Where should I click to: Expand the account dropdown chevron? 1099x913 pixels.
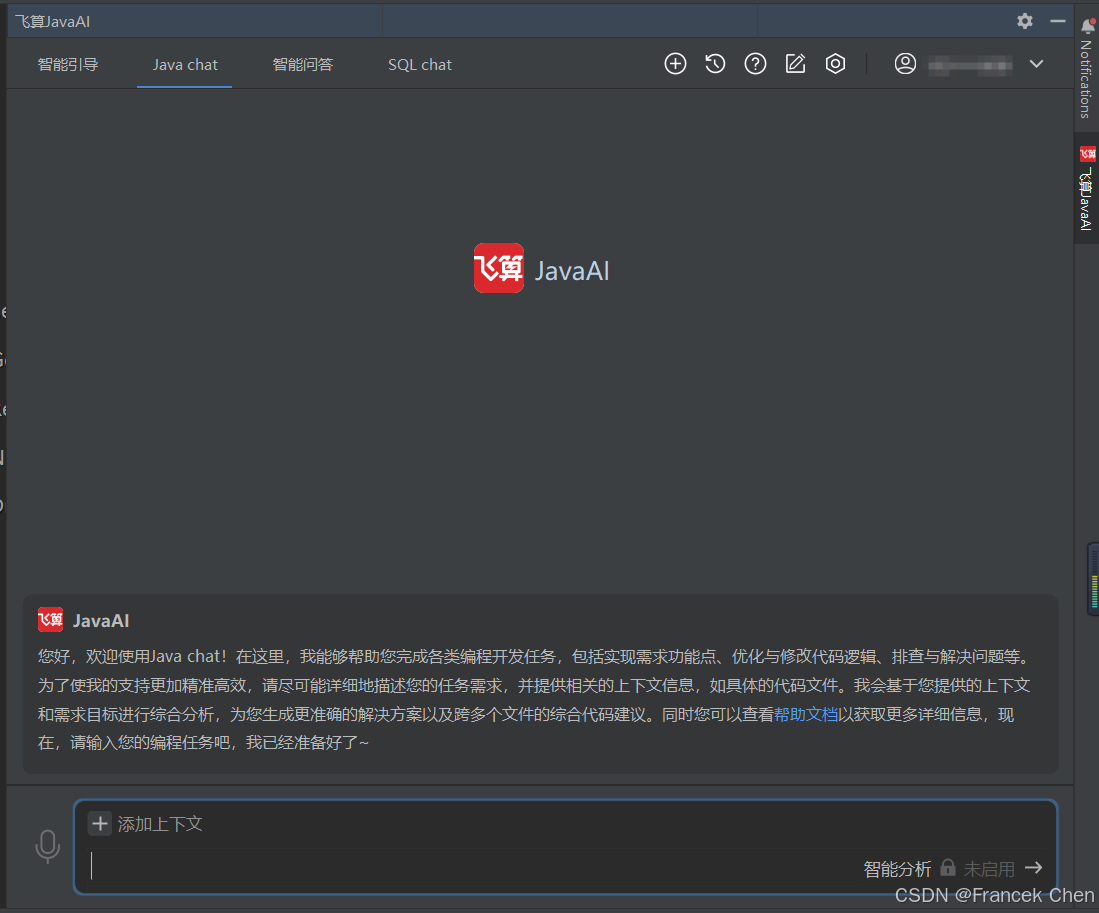click(x=1036, y=64)
